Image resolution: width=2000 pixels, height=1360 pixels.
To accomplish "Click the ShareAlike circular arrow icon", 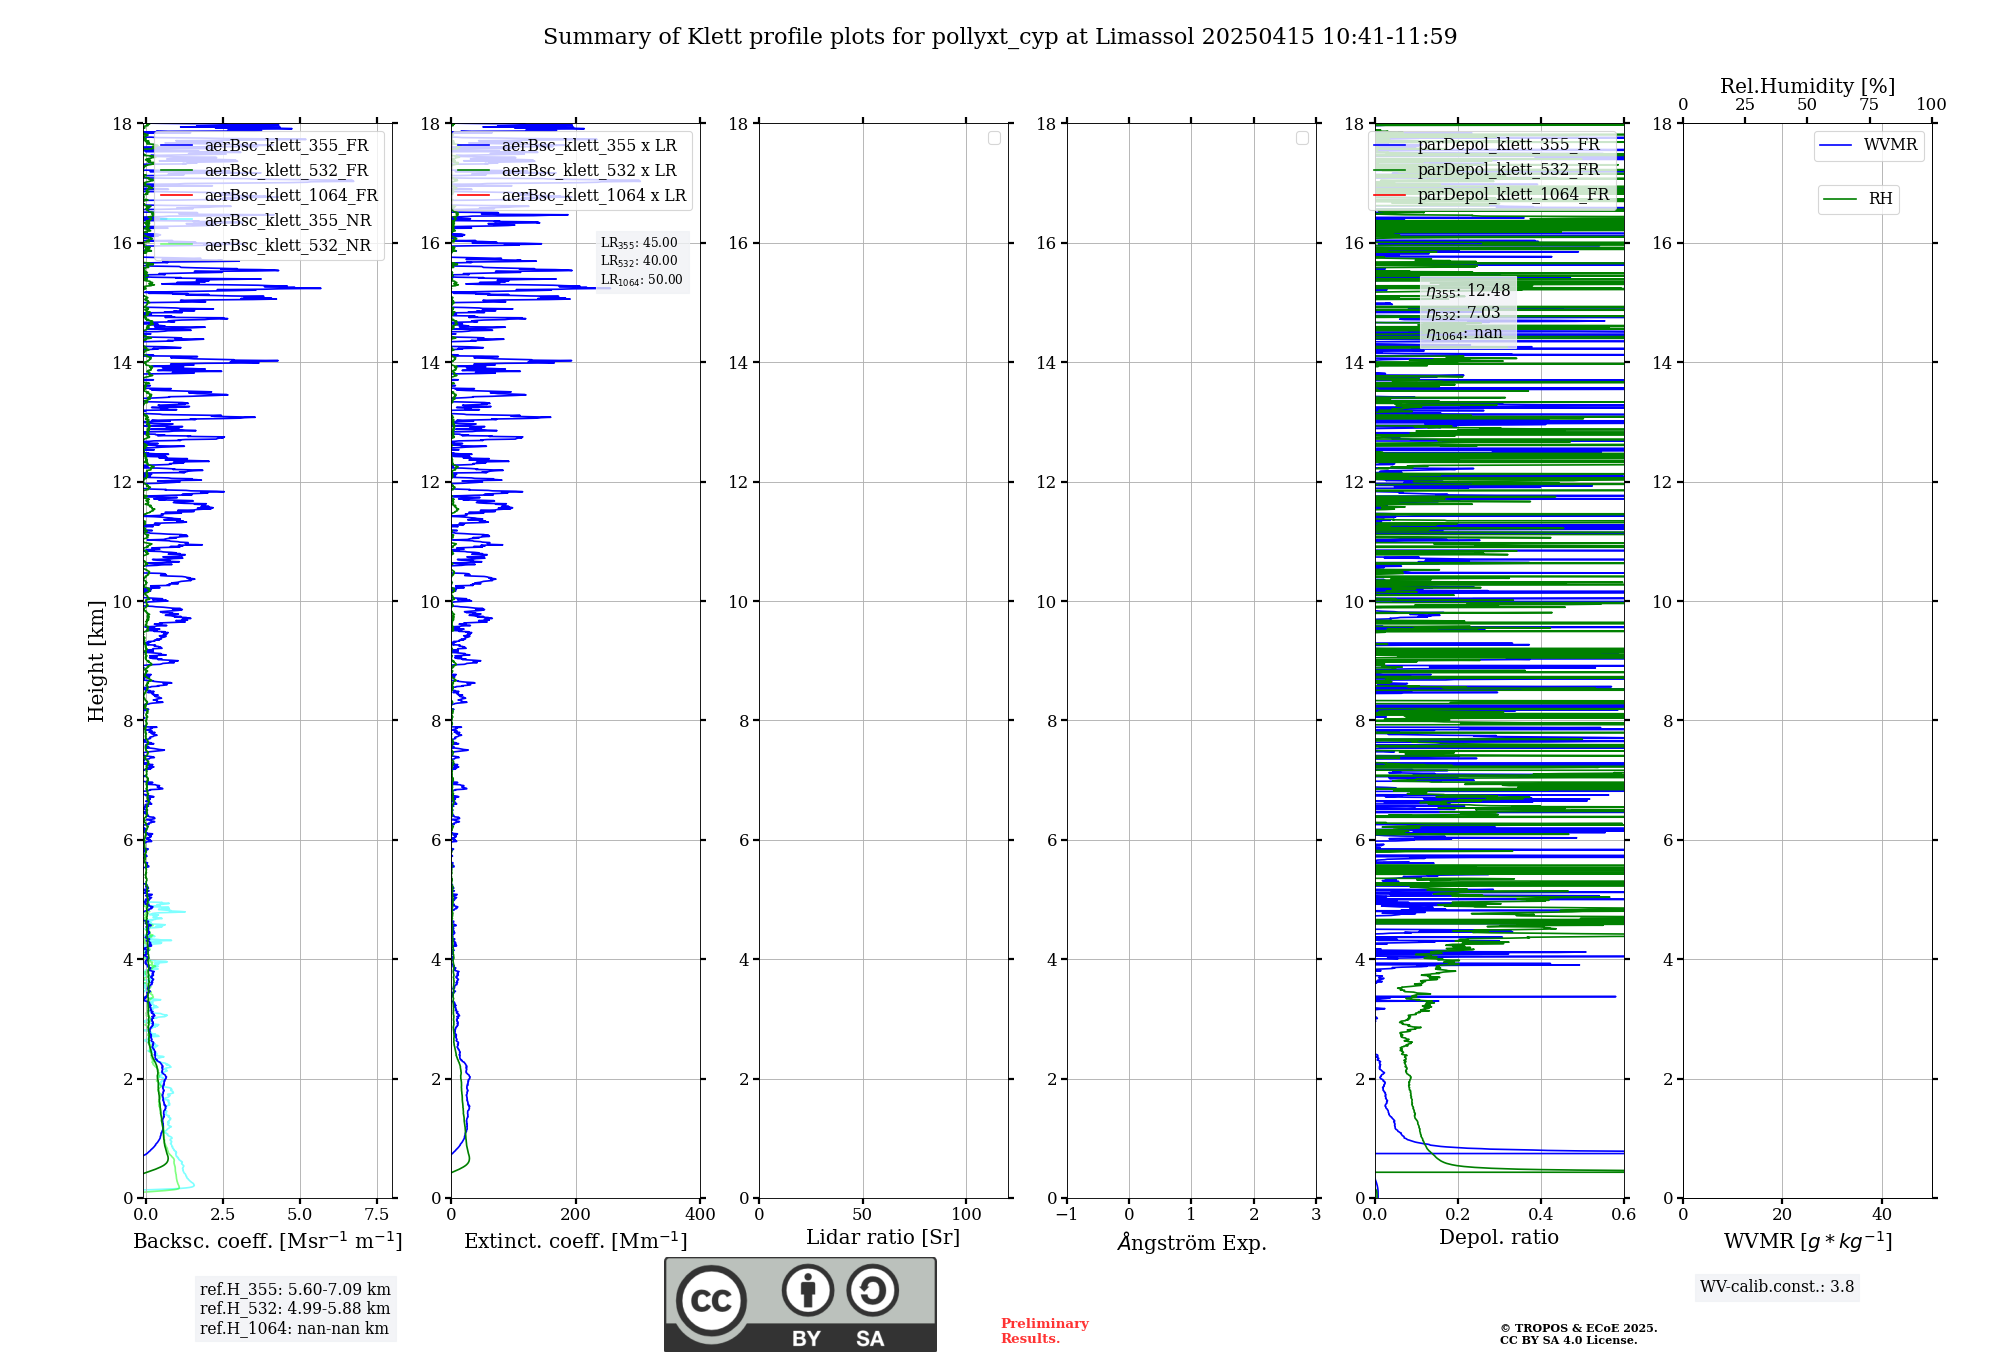I will click(872, 1290).
